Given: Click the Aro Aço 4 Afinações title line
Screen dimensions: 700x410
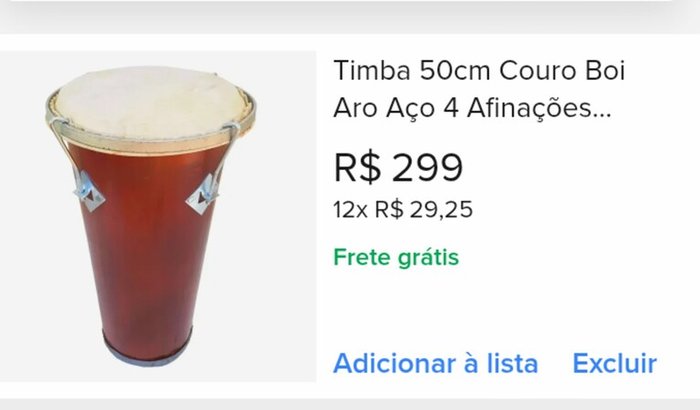Looking at the screenshot, I should (472, 108).
